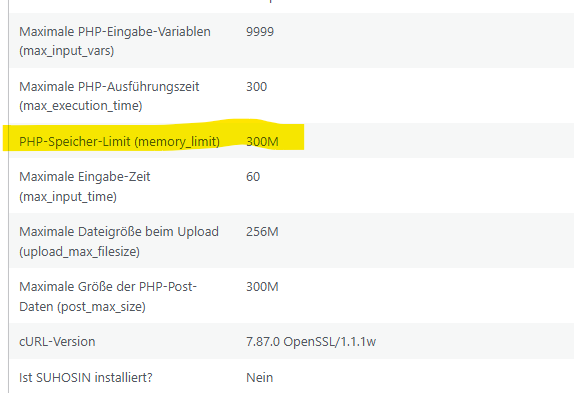Click the (max_input_vars) parameter name text
Viewport: 574px width, 393px height.
(x=67, y=50)
